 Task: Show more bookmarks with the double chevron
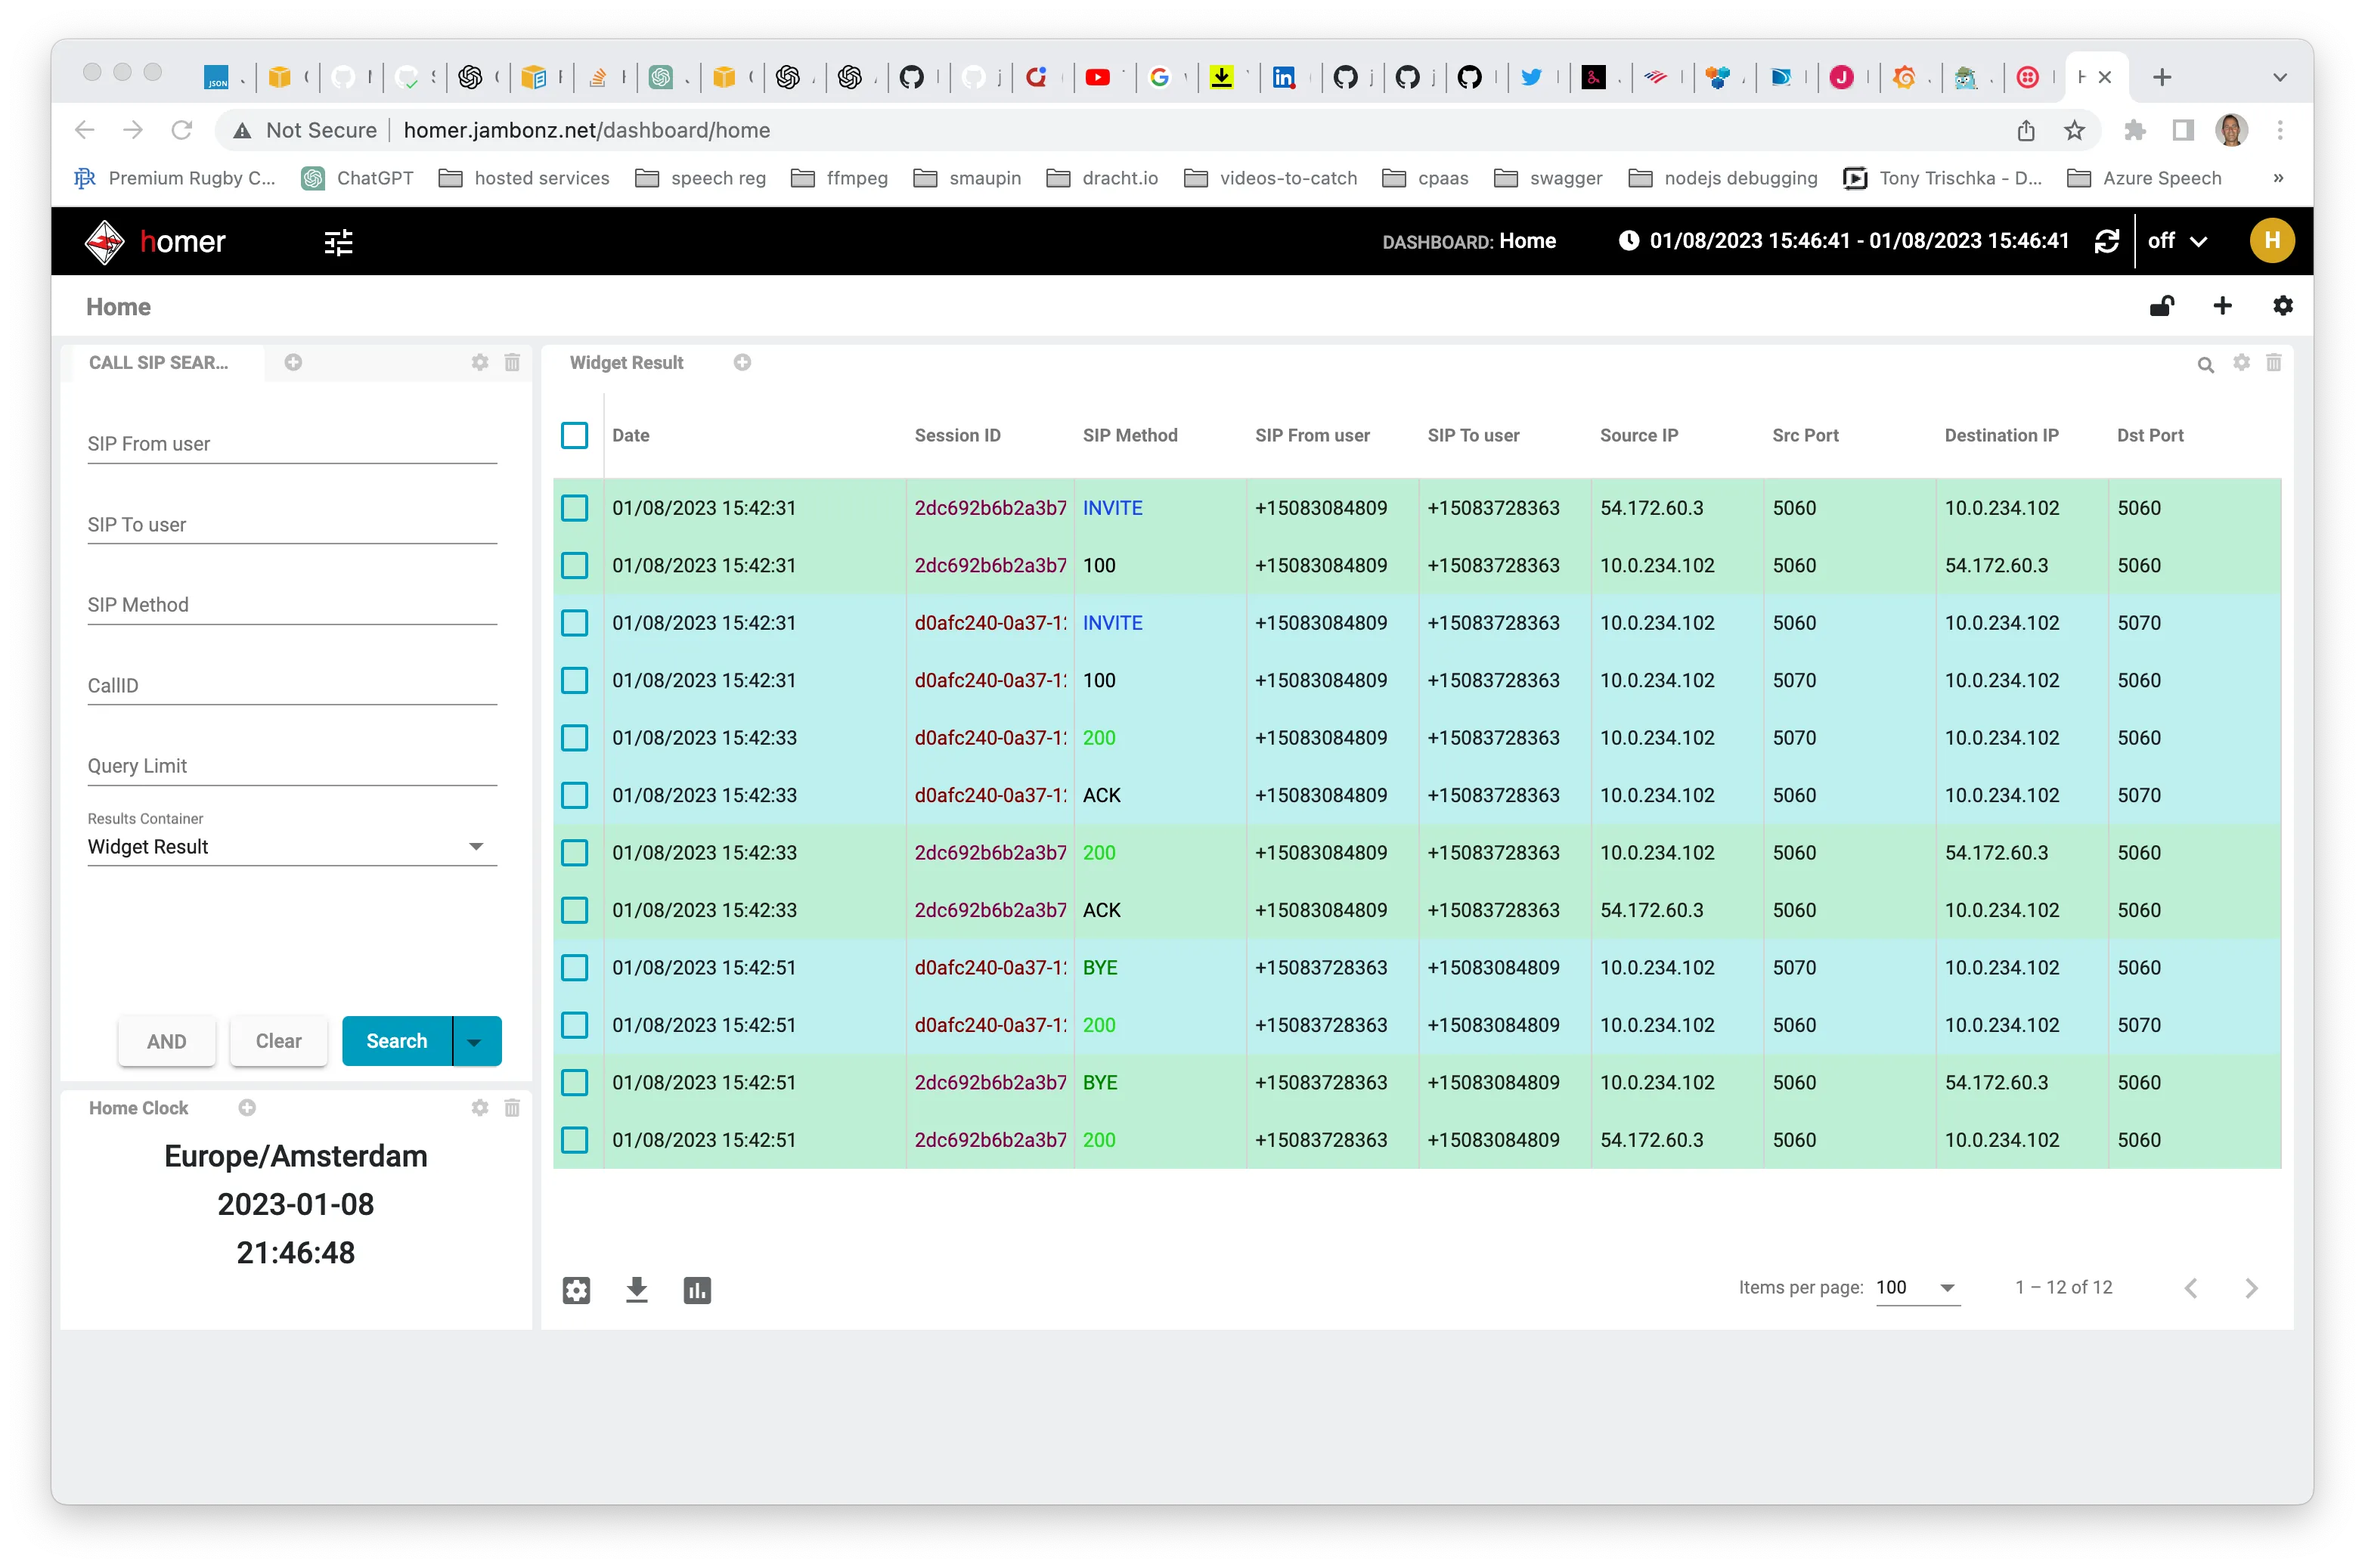pyautogui.click(x=2278, y=178)
